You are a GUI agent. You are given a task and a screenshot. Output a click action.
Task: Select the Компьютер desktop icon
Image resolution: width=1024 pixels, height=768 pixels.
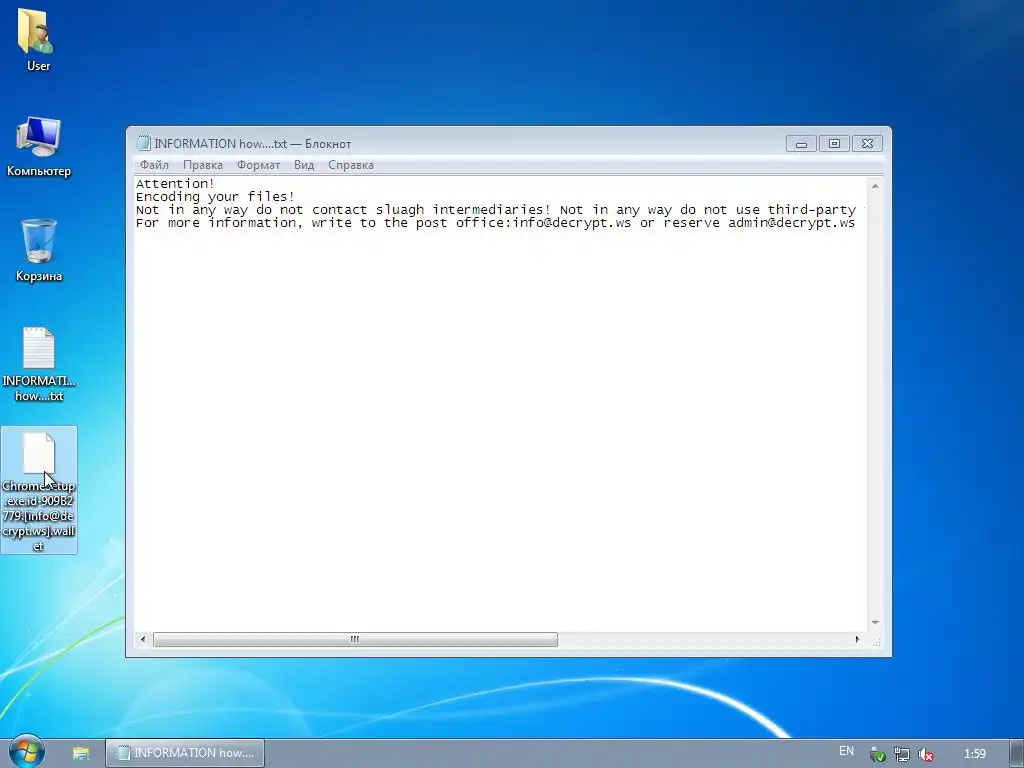coord(39,146)
